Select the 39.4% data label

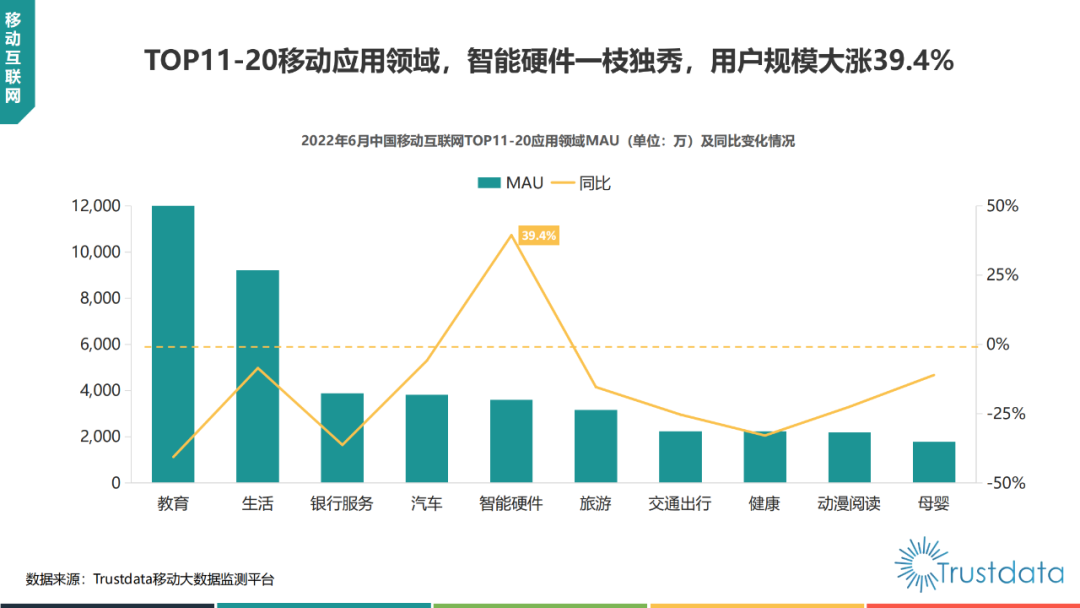point(539,236)
